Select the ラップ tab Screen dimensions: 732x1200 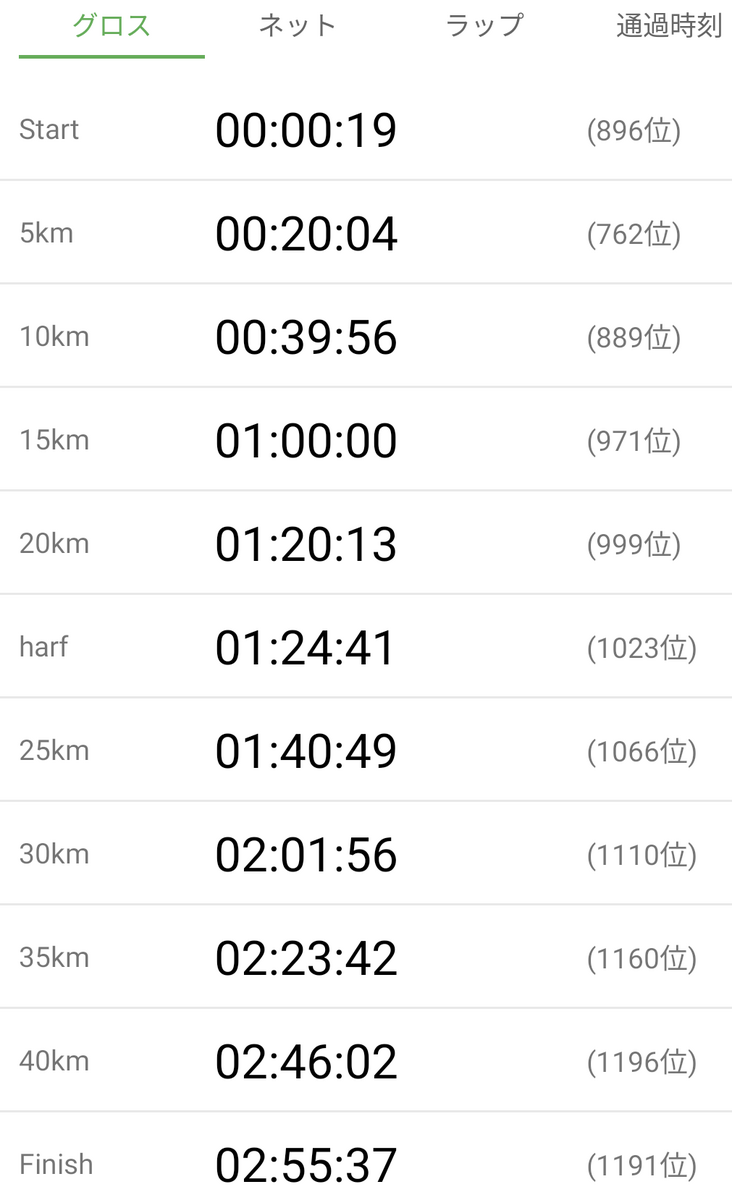pyautogui.click(x=484, y=27)
